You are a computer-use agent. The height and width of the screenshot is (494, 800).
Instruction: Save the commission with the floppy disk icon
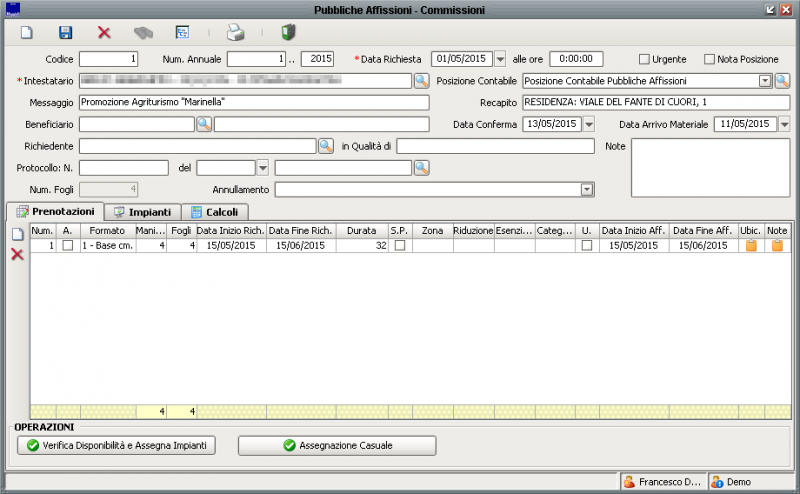(65, 33)
